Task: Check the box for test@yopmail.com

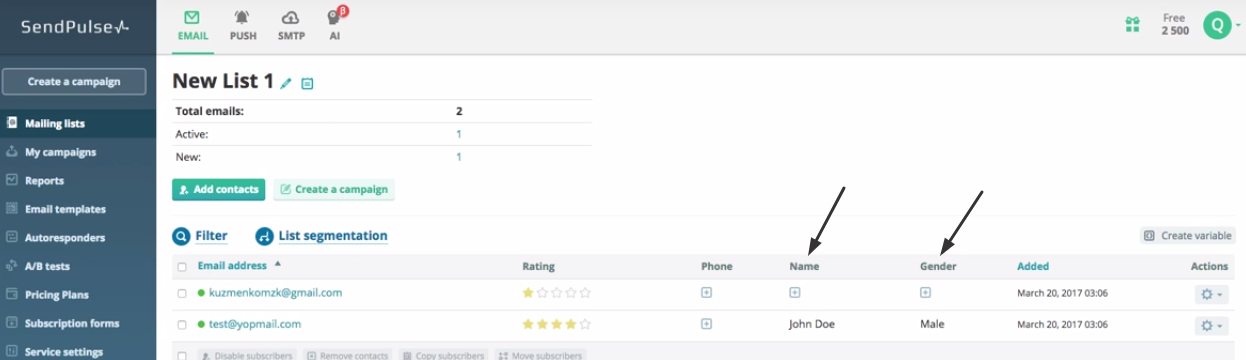Action: pyautogui.click(x=182, y=325)
